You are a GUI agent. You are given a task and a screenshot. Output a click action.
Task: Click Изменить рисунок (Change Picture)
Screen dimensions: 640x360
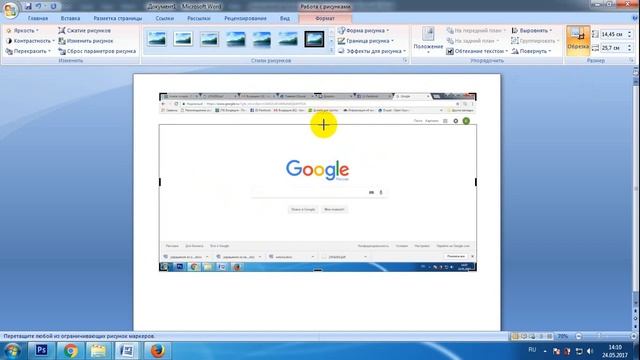tap(86, 41)
